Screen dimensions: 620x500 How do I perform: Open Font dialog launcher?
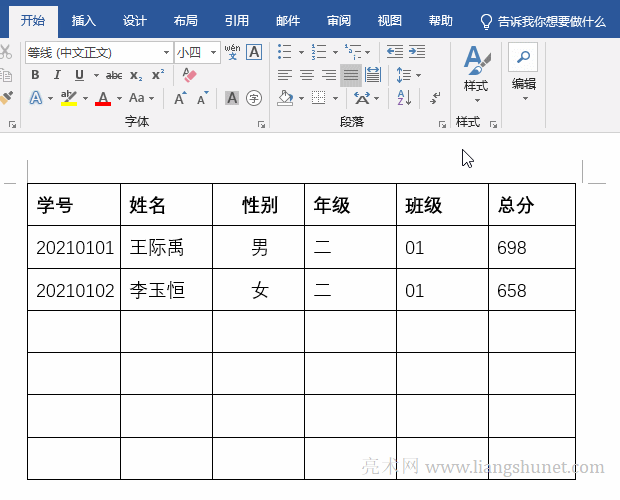coord(261,125)
